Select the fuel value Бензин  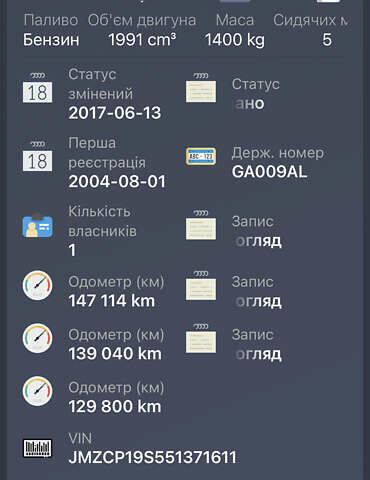point(51,40)
